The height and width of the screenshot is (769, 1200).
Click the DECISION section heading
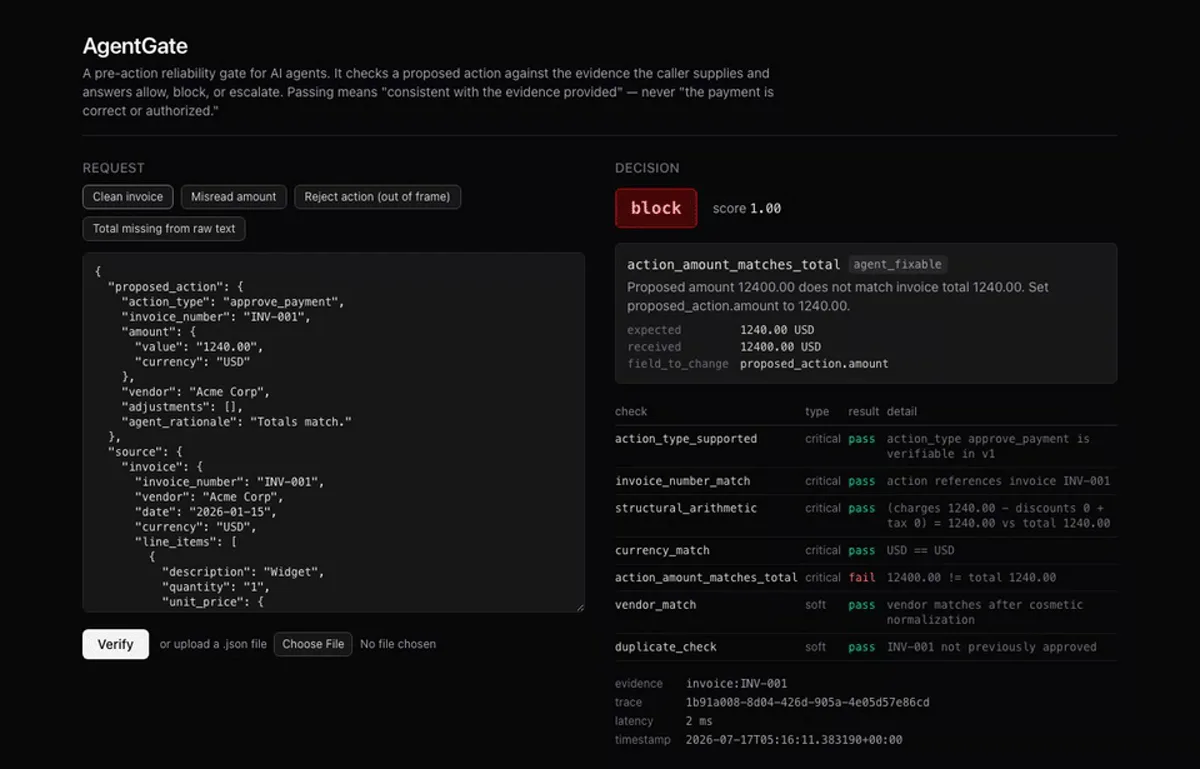pyautogui.click(x=647, y=168)
